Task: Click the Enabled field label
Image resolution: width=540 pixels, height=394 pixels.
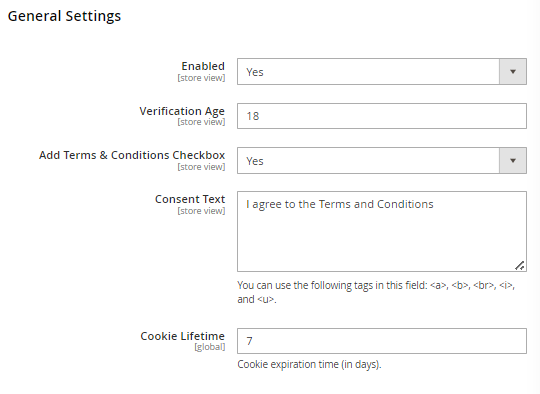Action: (203, 66)
